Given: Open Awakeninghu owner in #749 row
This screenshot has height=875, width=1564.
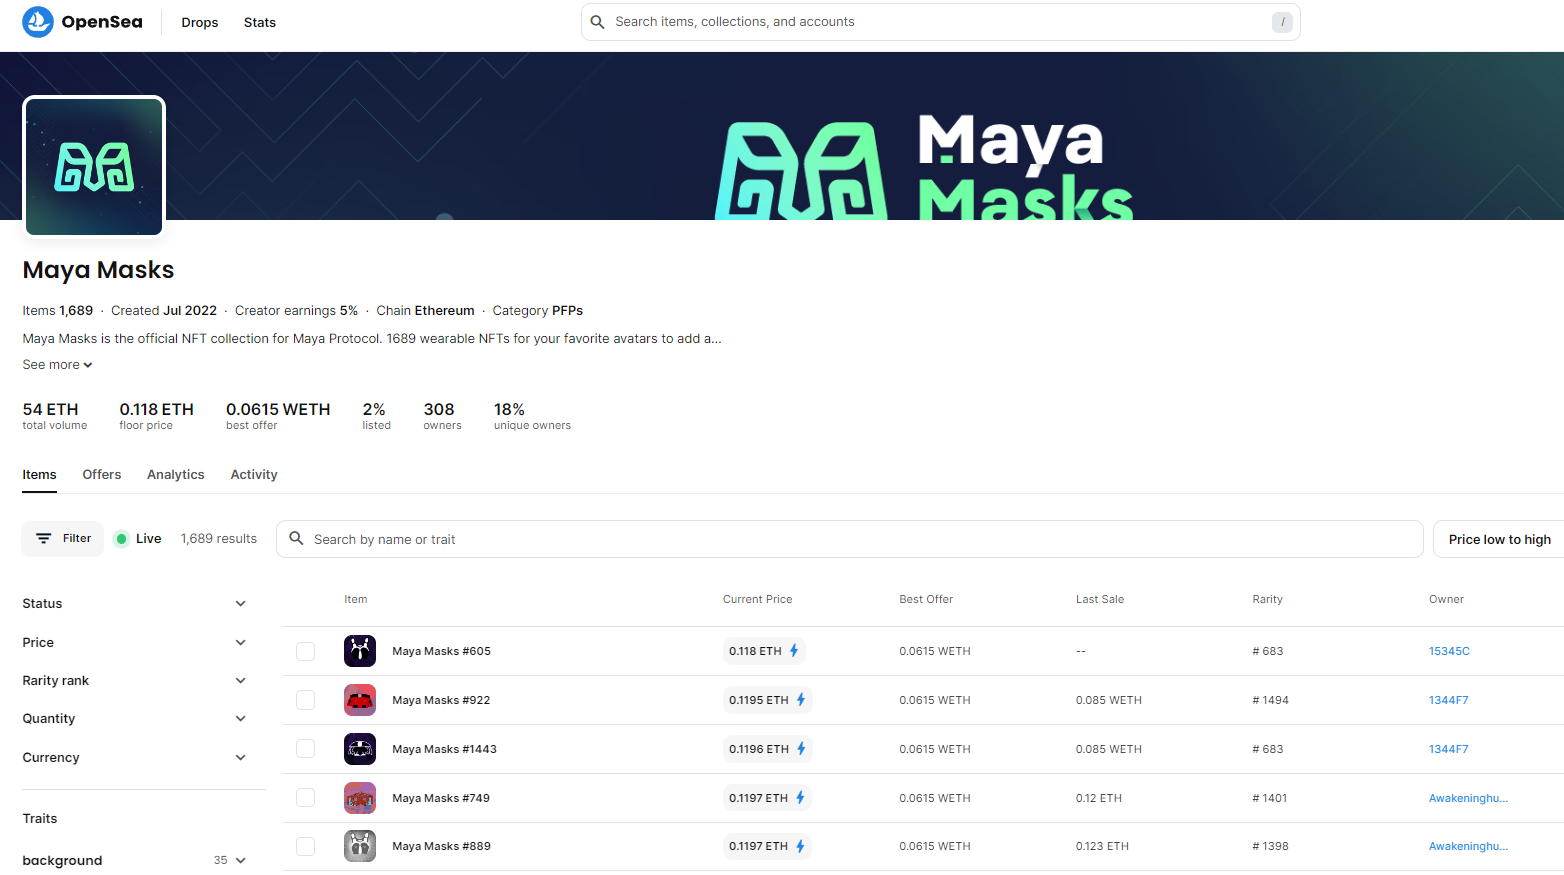Looking at the screenshot, I should (1468, 798).
